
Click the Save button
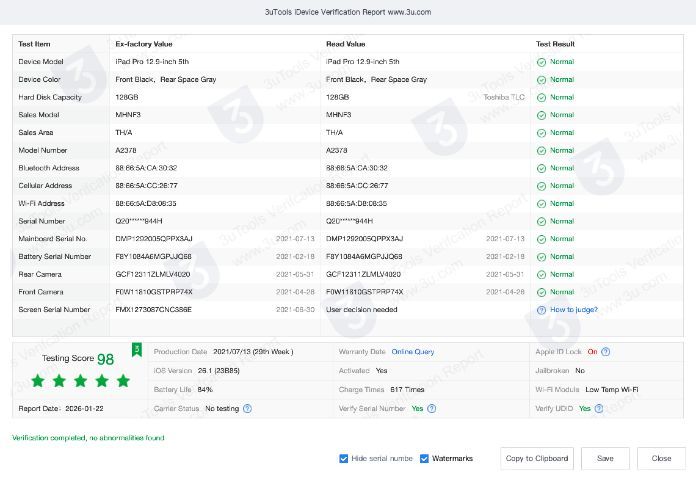(x=605, y=459)
